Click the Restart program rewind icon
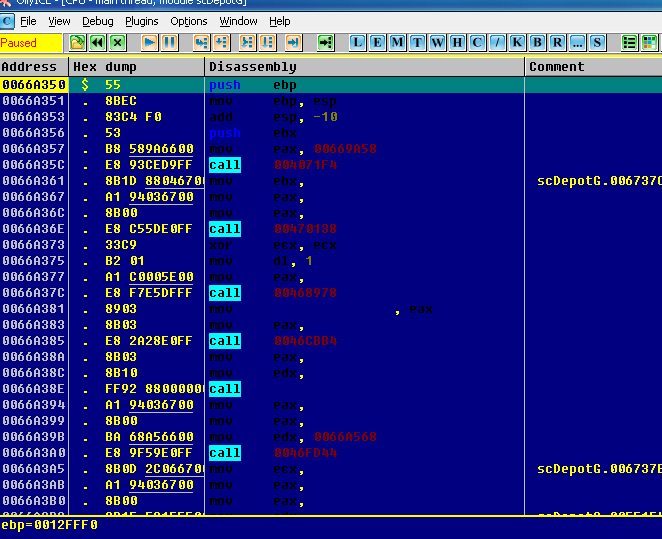Viewport: 662px width, 539px height. [98, 43]
